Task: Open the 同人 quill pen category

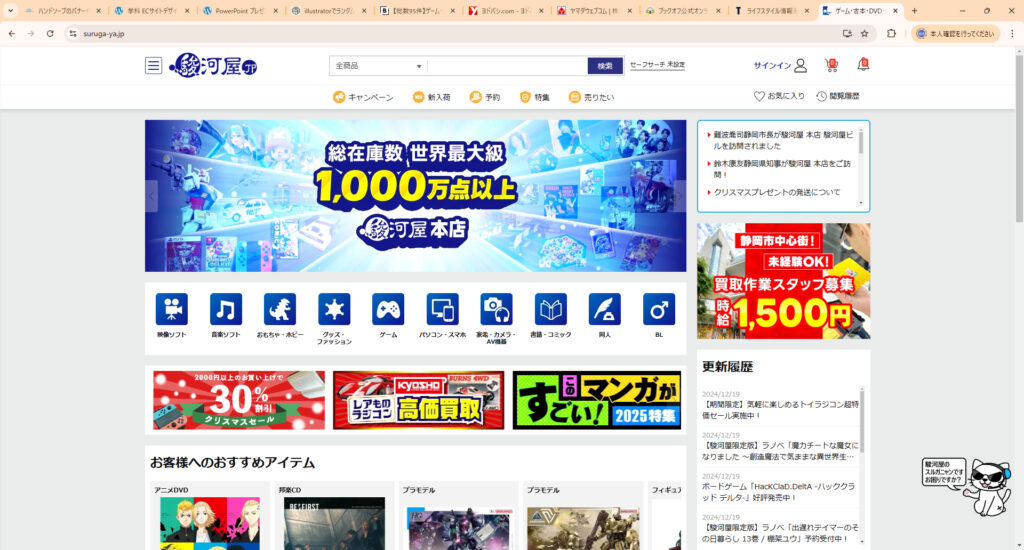Action: coord(604,309)
